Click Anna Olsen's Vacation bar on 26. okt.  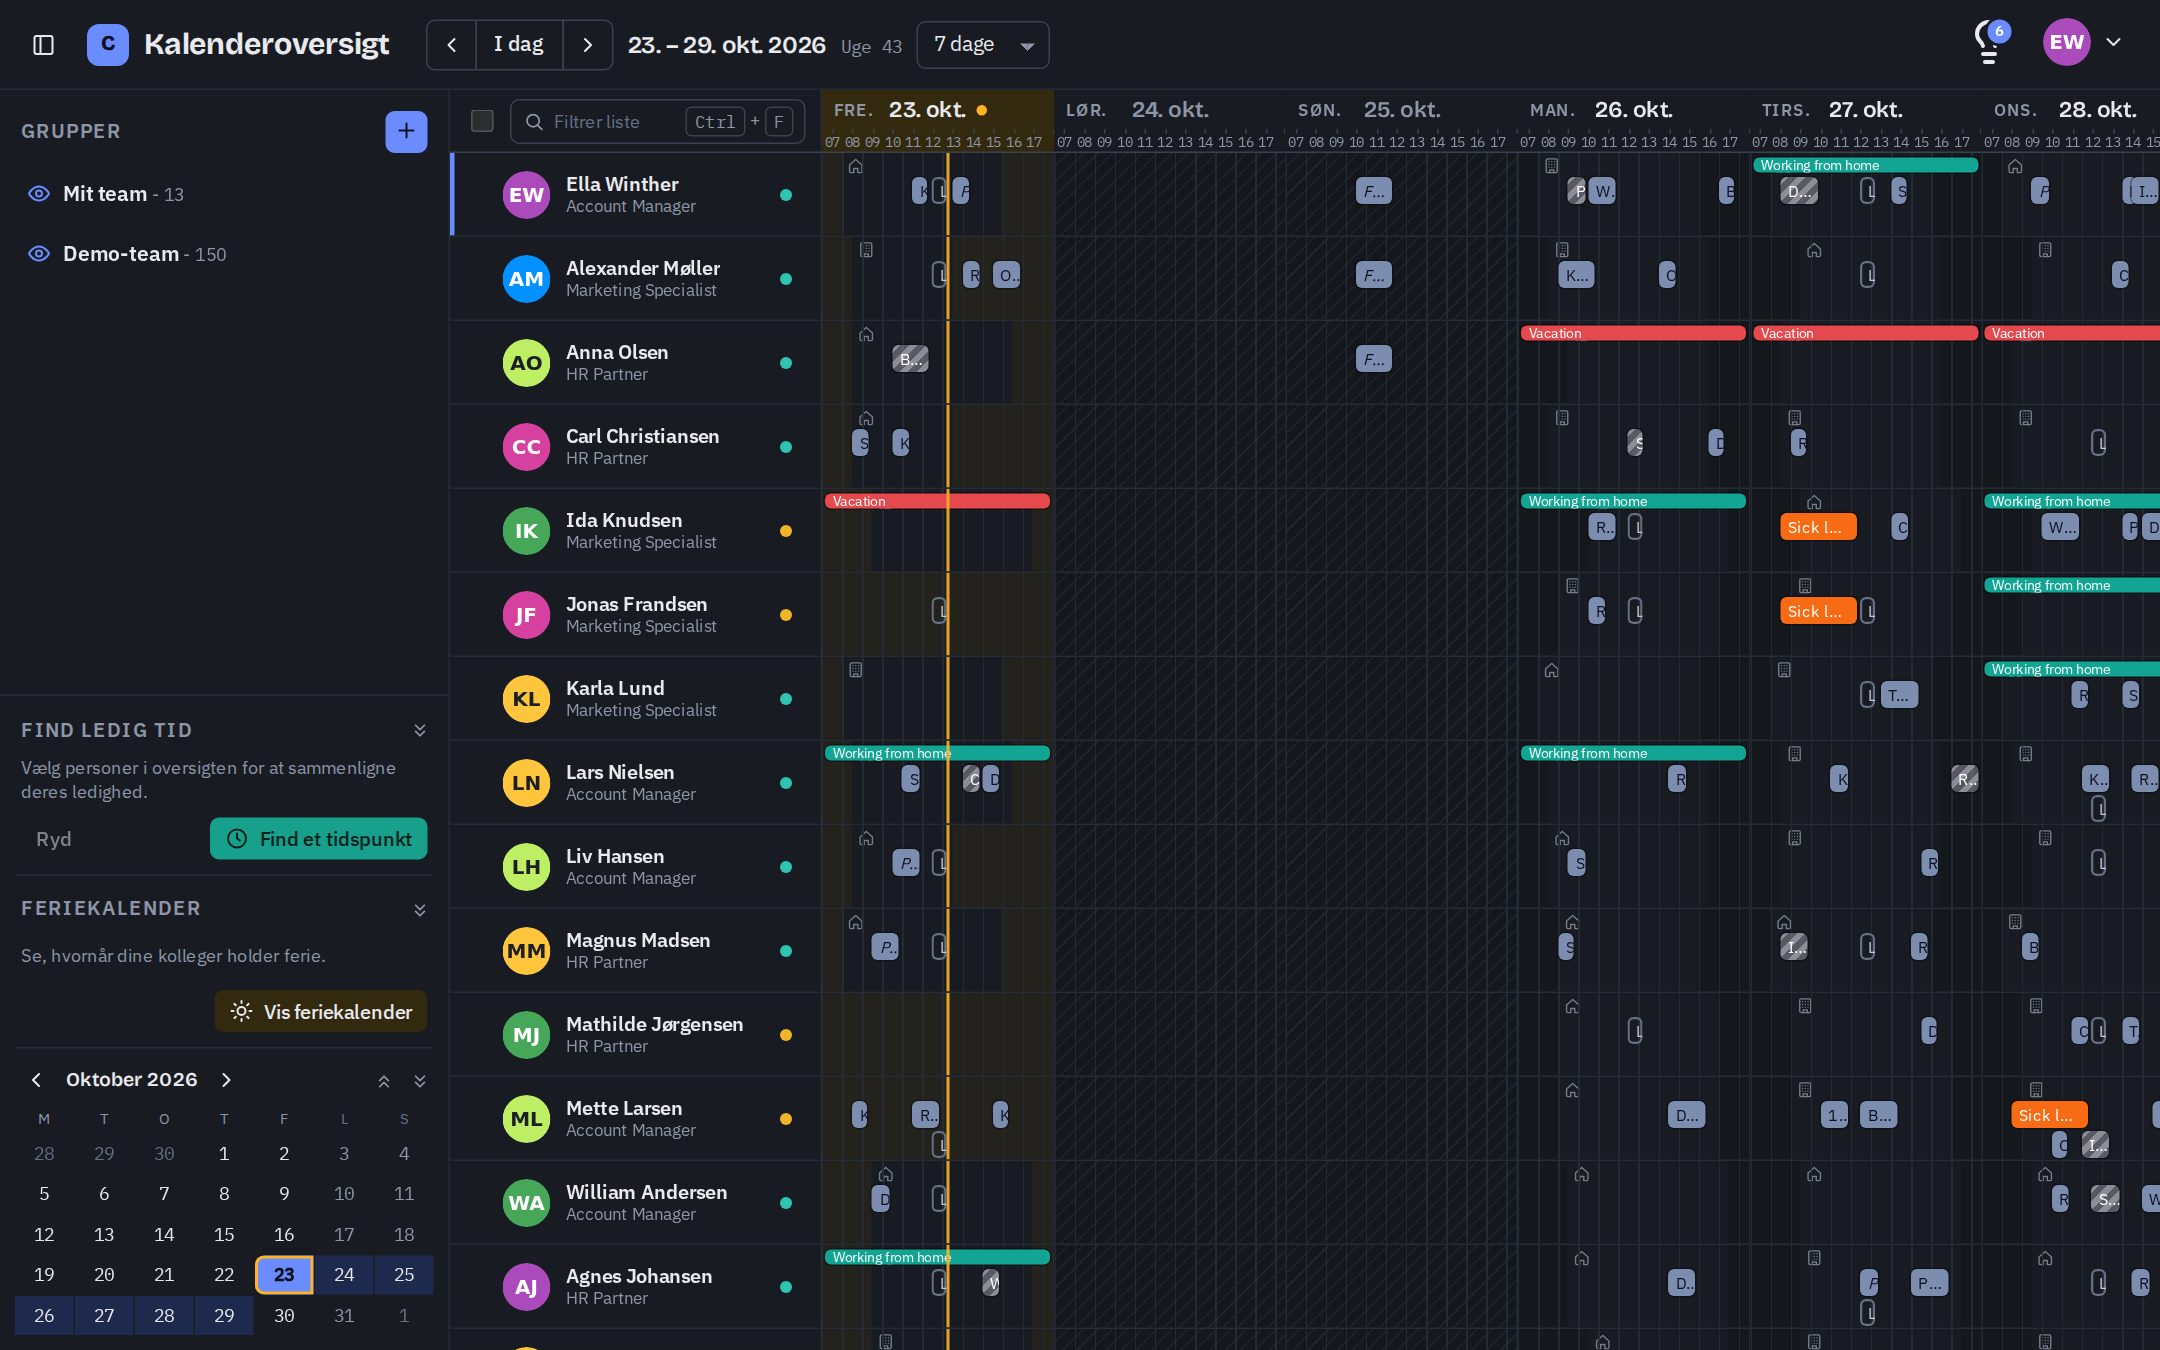1633,333
